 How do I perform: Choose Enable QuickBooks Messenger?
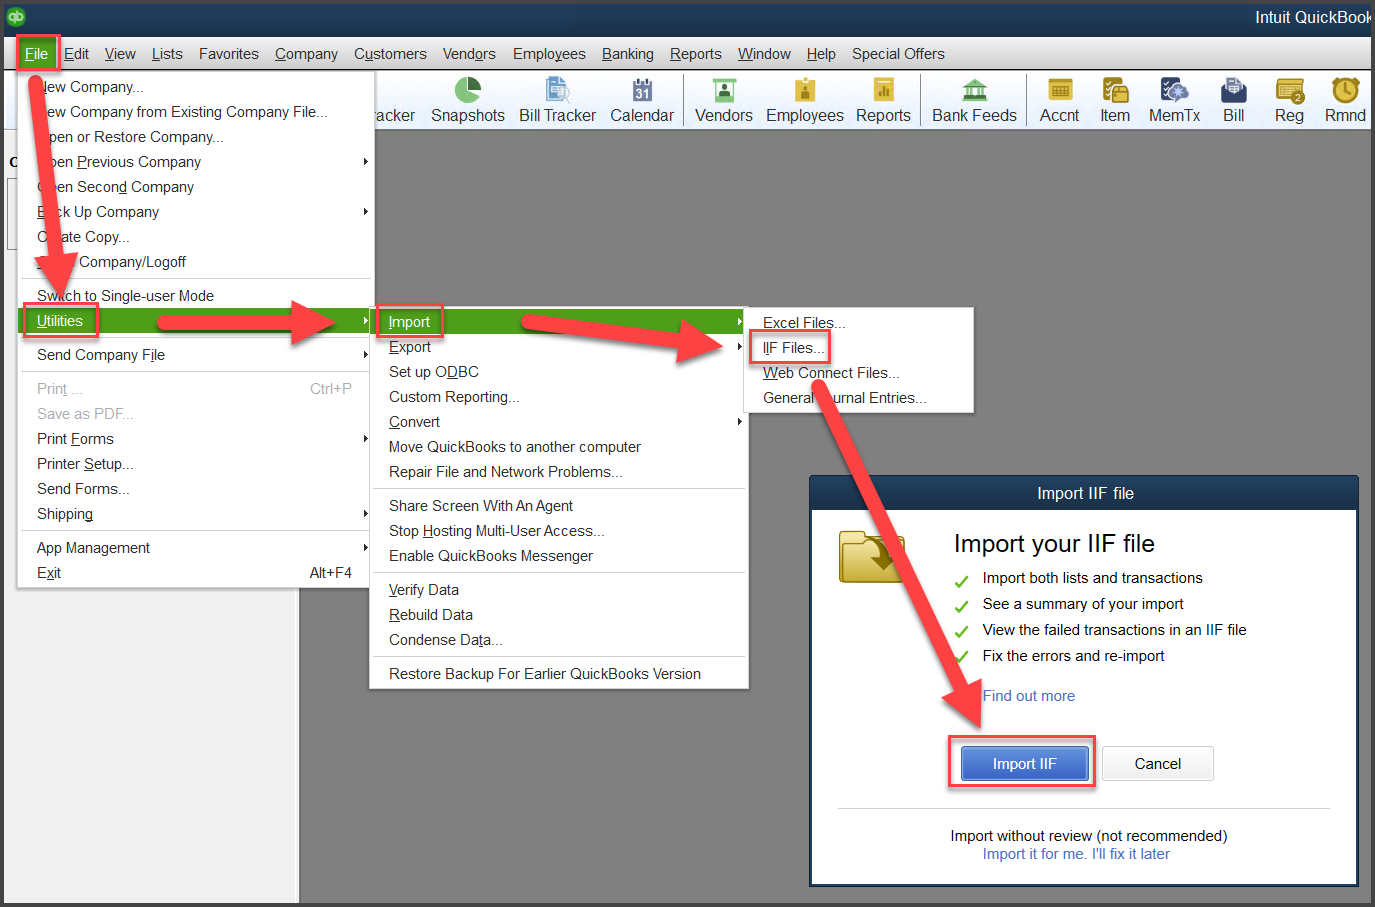click(560, 556)
